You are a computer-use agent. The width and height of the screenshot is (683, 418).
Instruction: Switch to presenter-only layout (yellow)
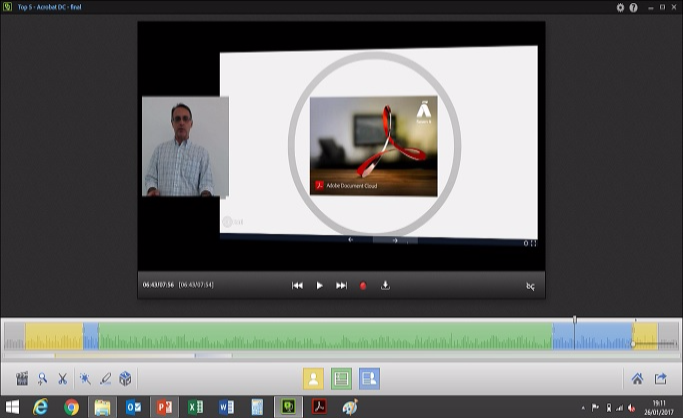click(313, 378)
